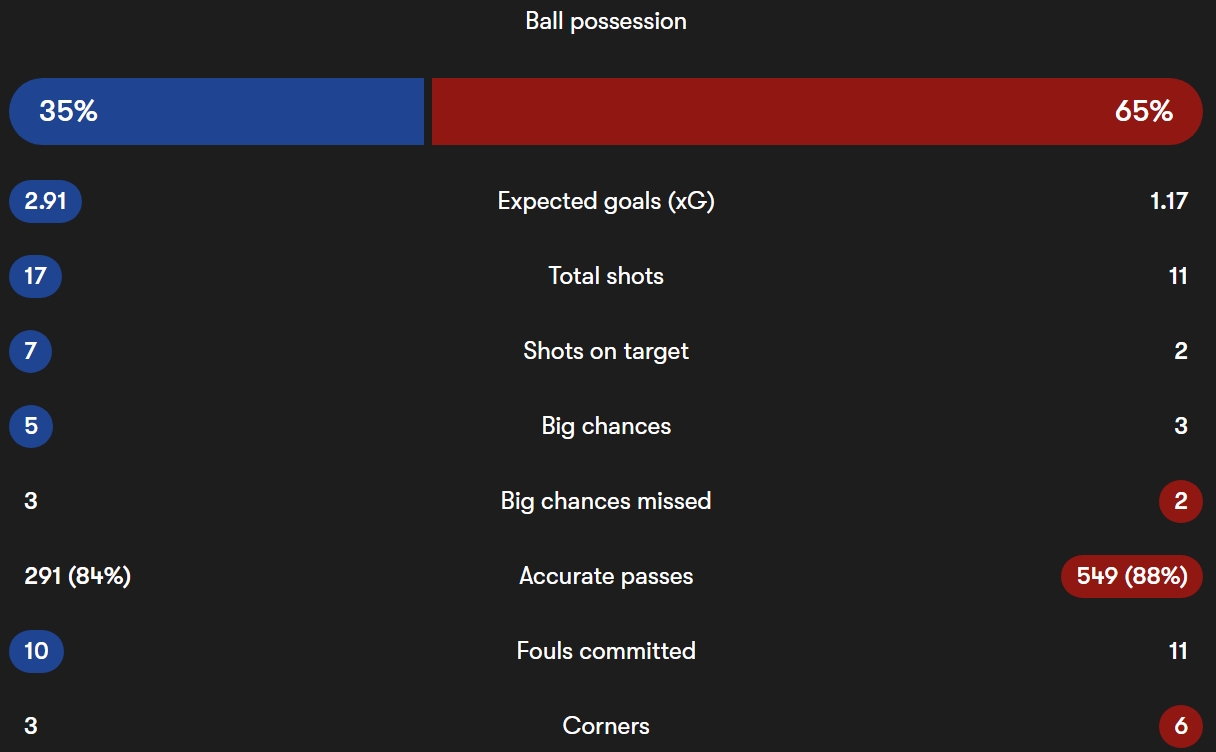Image resolution: width=1216 pixels, height=752 pixels.
Task: Click the 1.17 expected goals value
Action: (1169, 201)
